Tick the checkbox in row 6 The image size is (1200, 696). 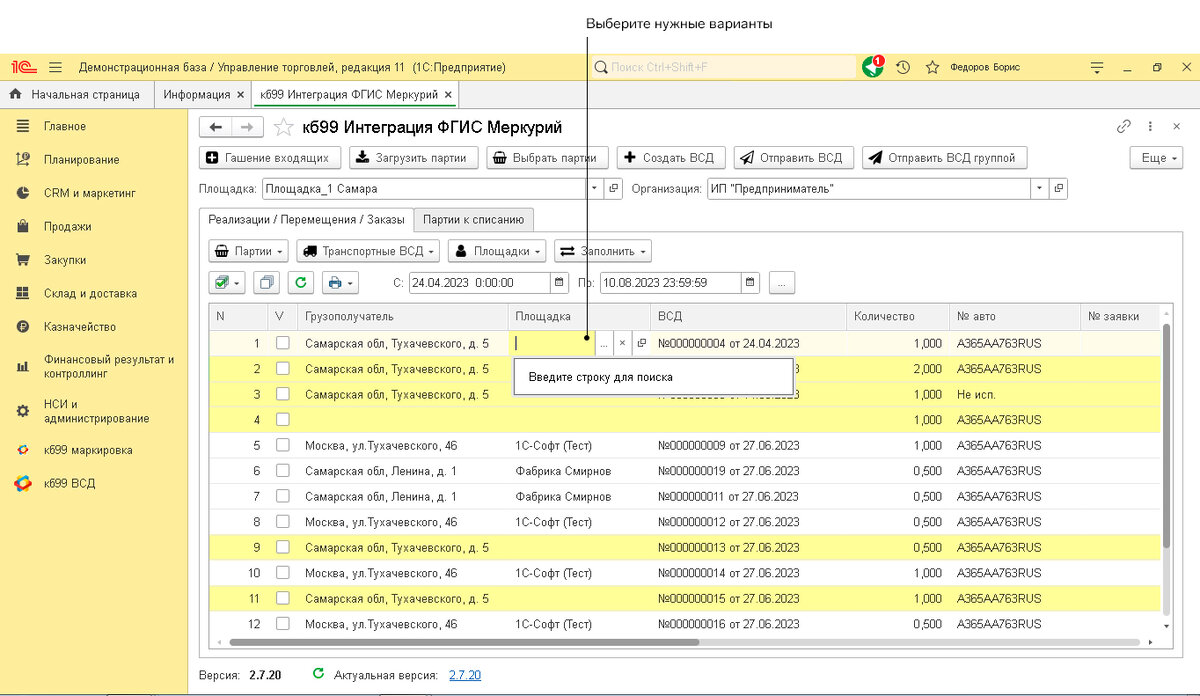[283, 471]
